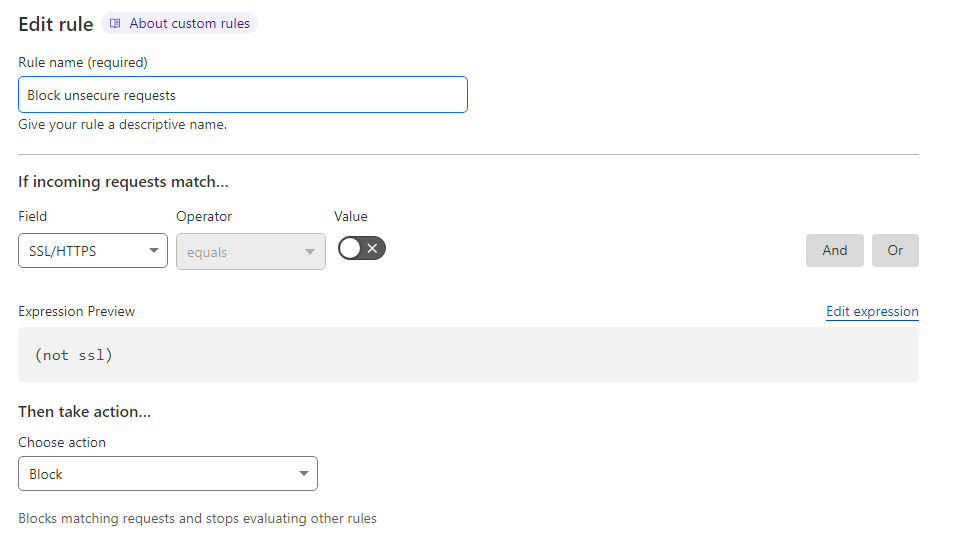Click the arrow on the Field combo box
Viewport: 955px width, 554px height.
point(154,251)
